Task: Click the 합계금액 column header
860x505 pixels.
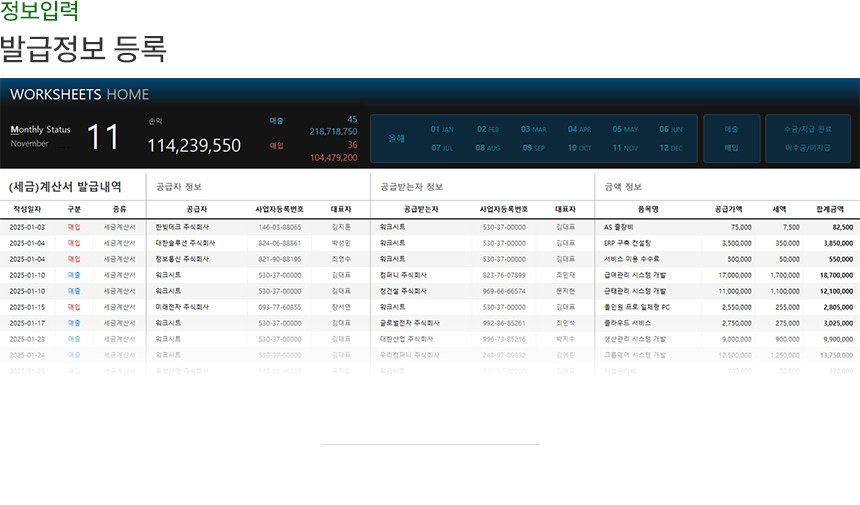Action: coord(830,209)
